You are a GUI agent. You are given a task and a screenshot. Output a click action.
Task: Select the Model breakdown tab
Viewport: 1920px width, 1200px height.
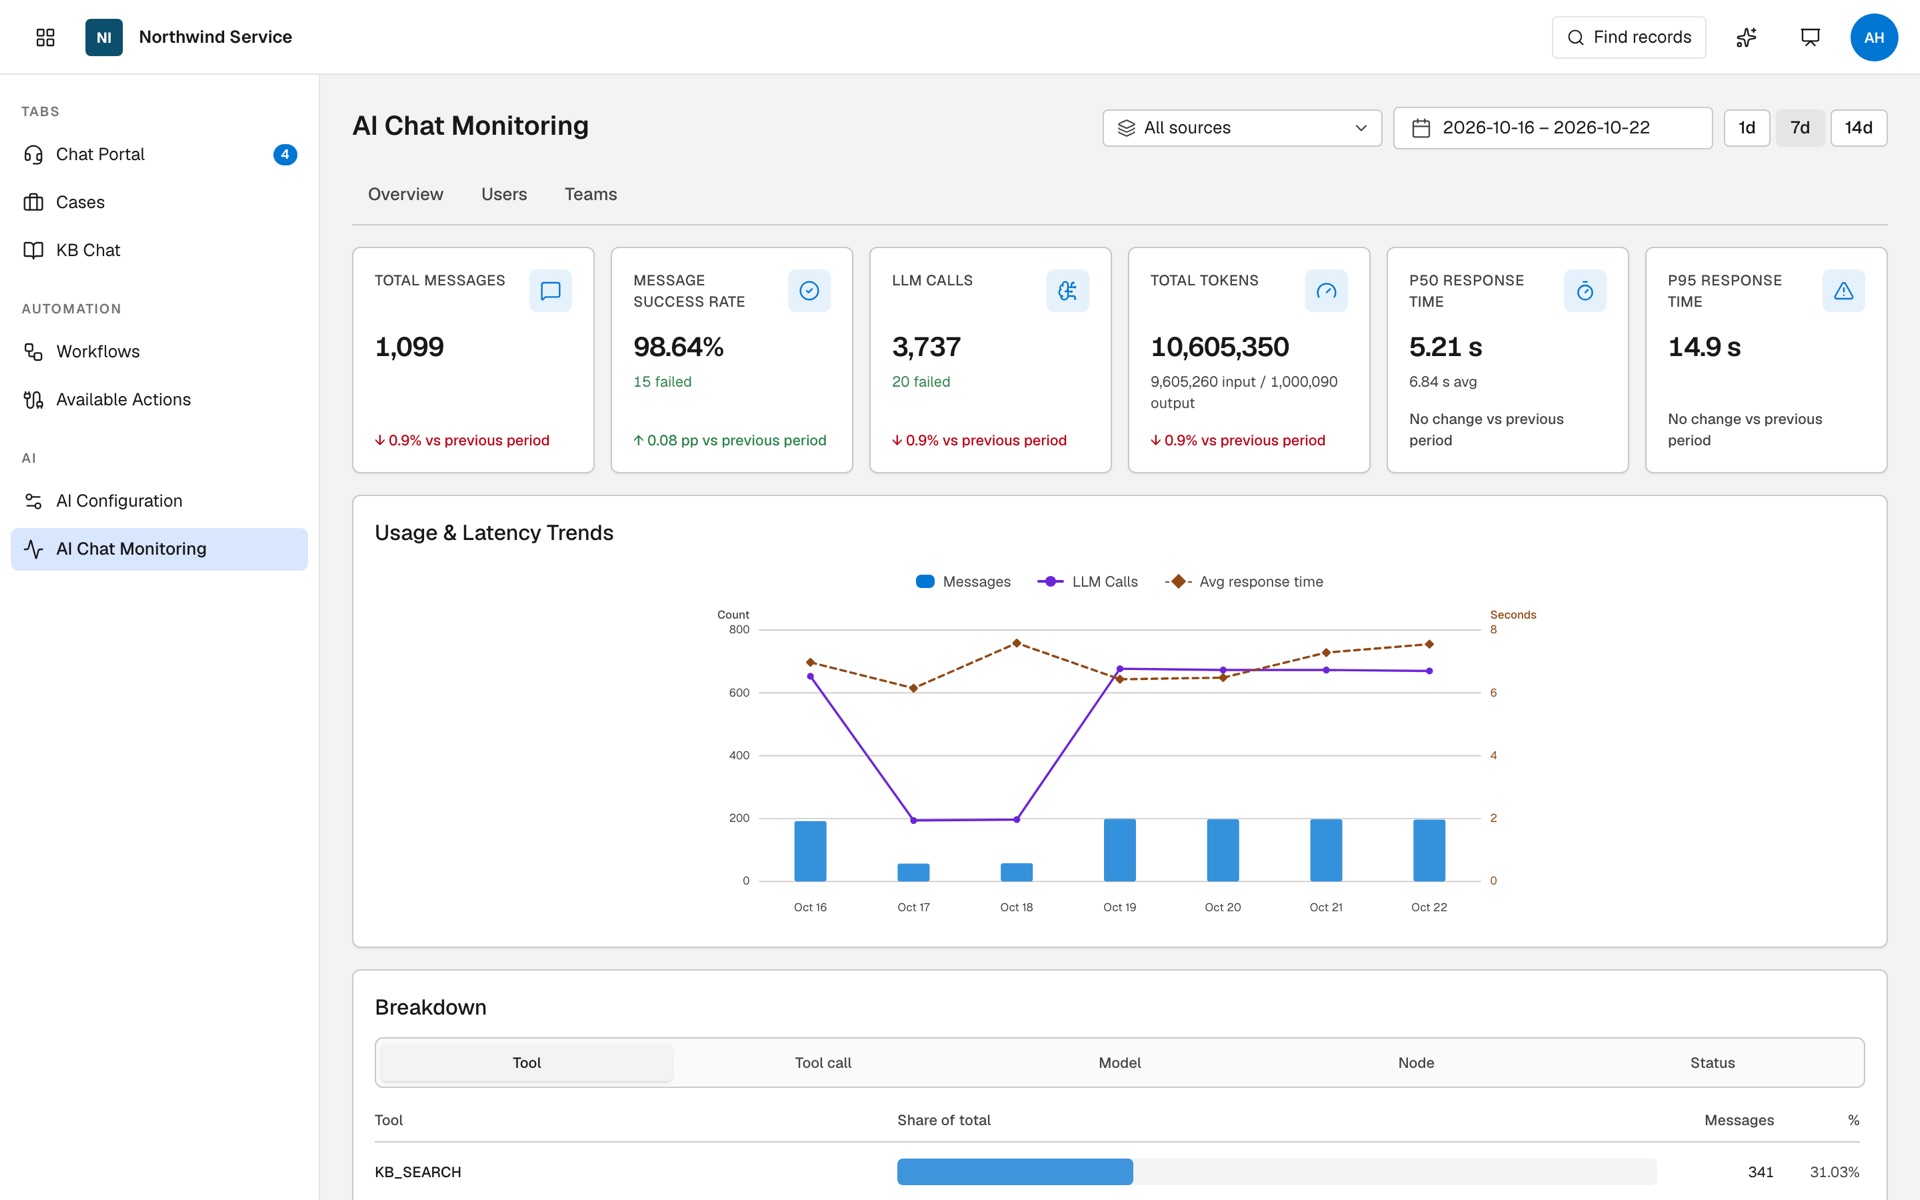[x=1120, y=1063]
